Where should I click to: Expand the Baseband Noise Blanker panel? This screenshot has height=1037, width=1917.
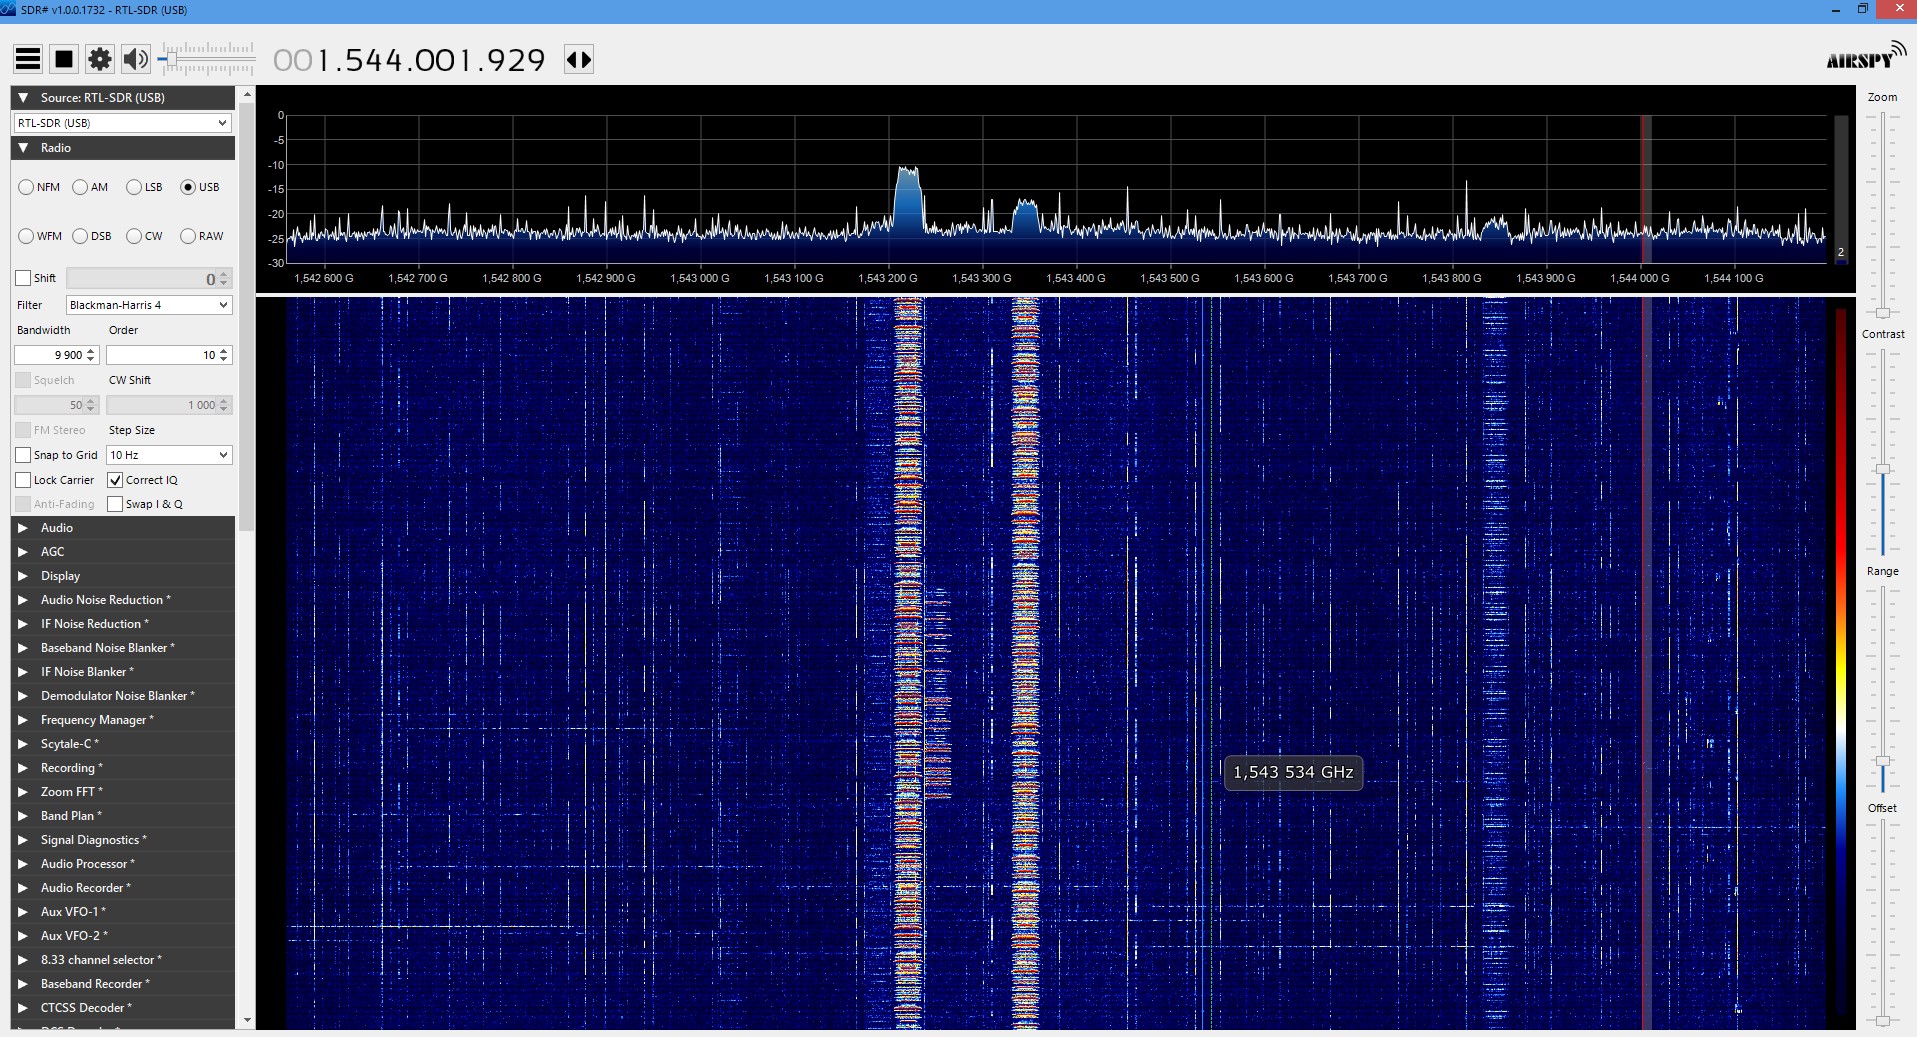tap(123, 648)
